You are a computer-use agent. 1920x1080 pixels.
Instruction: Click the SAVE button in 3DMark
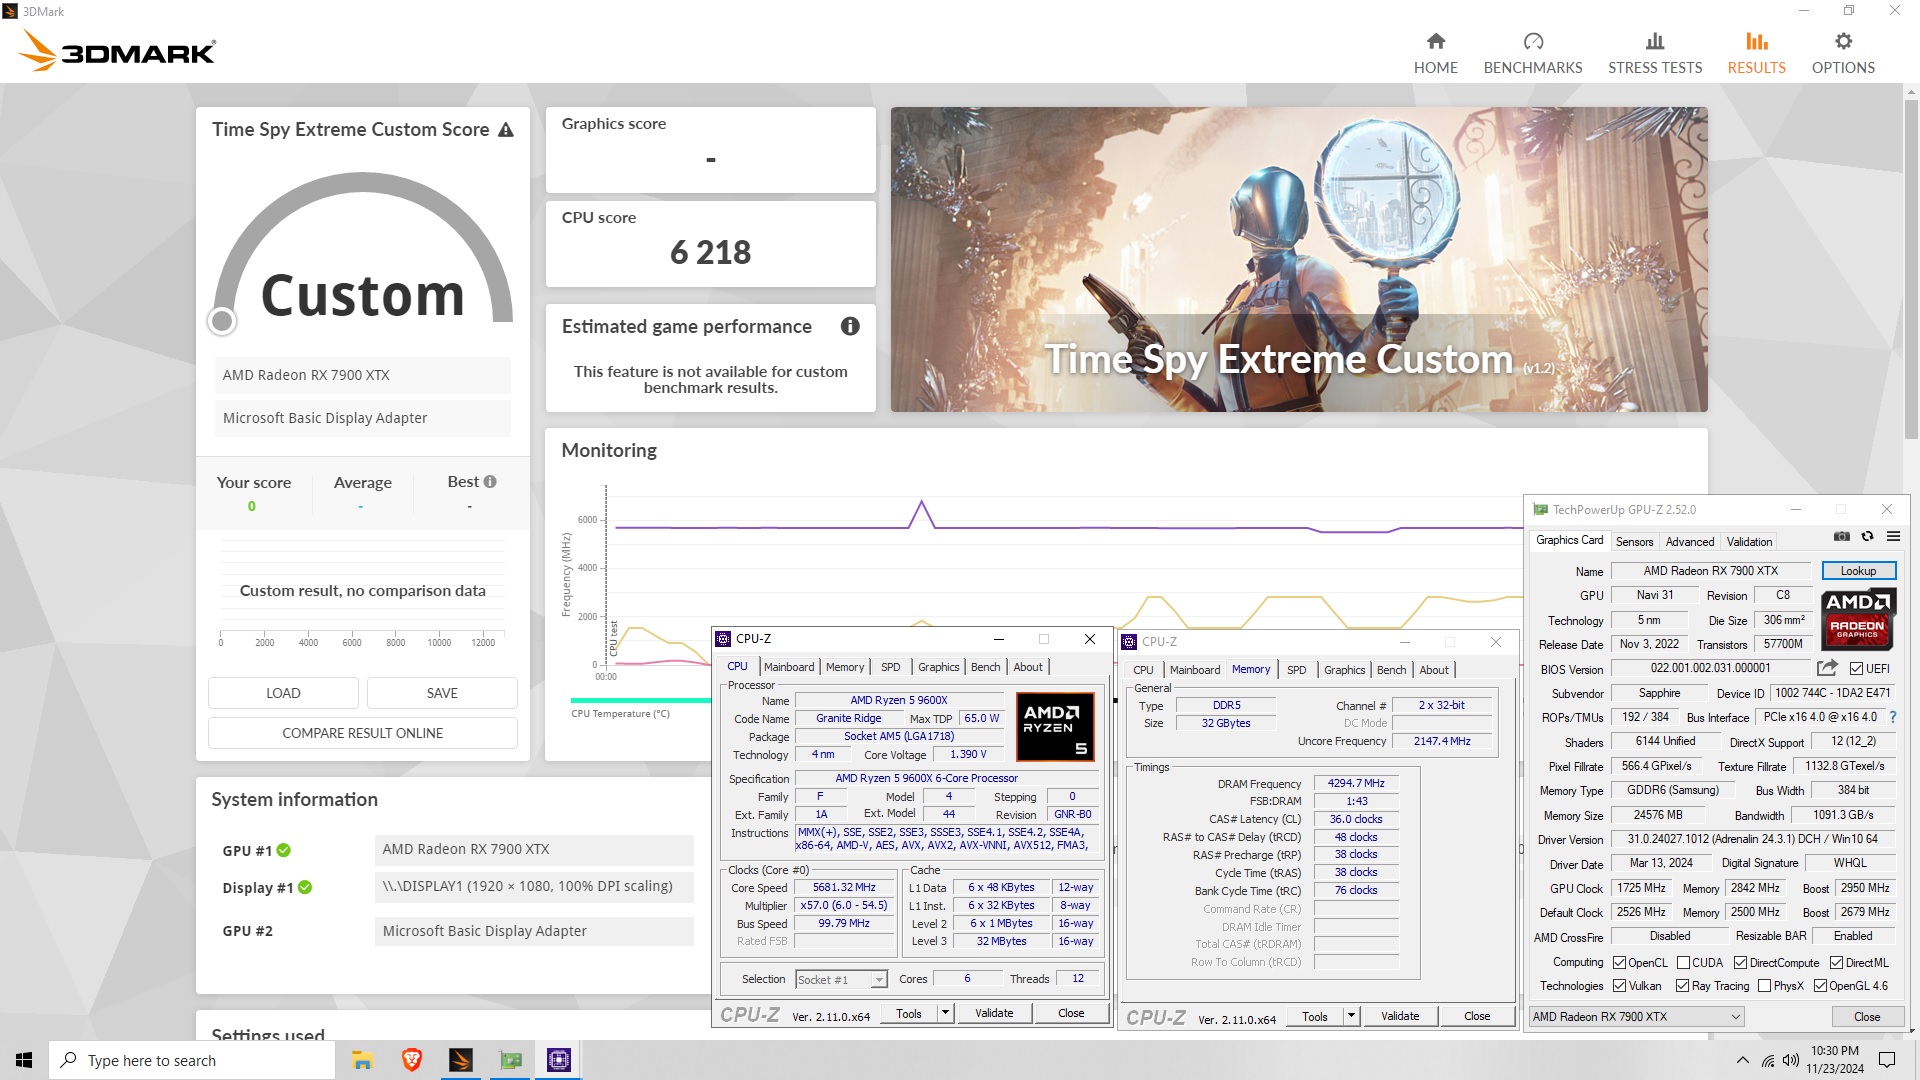tap(442, 693)
